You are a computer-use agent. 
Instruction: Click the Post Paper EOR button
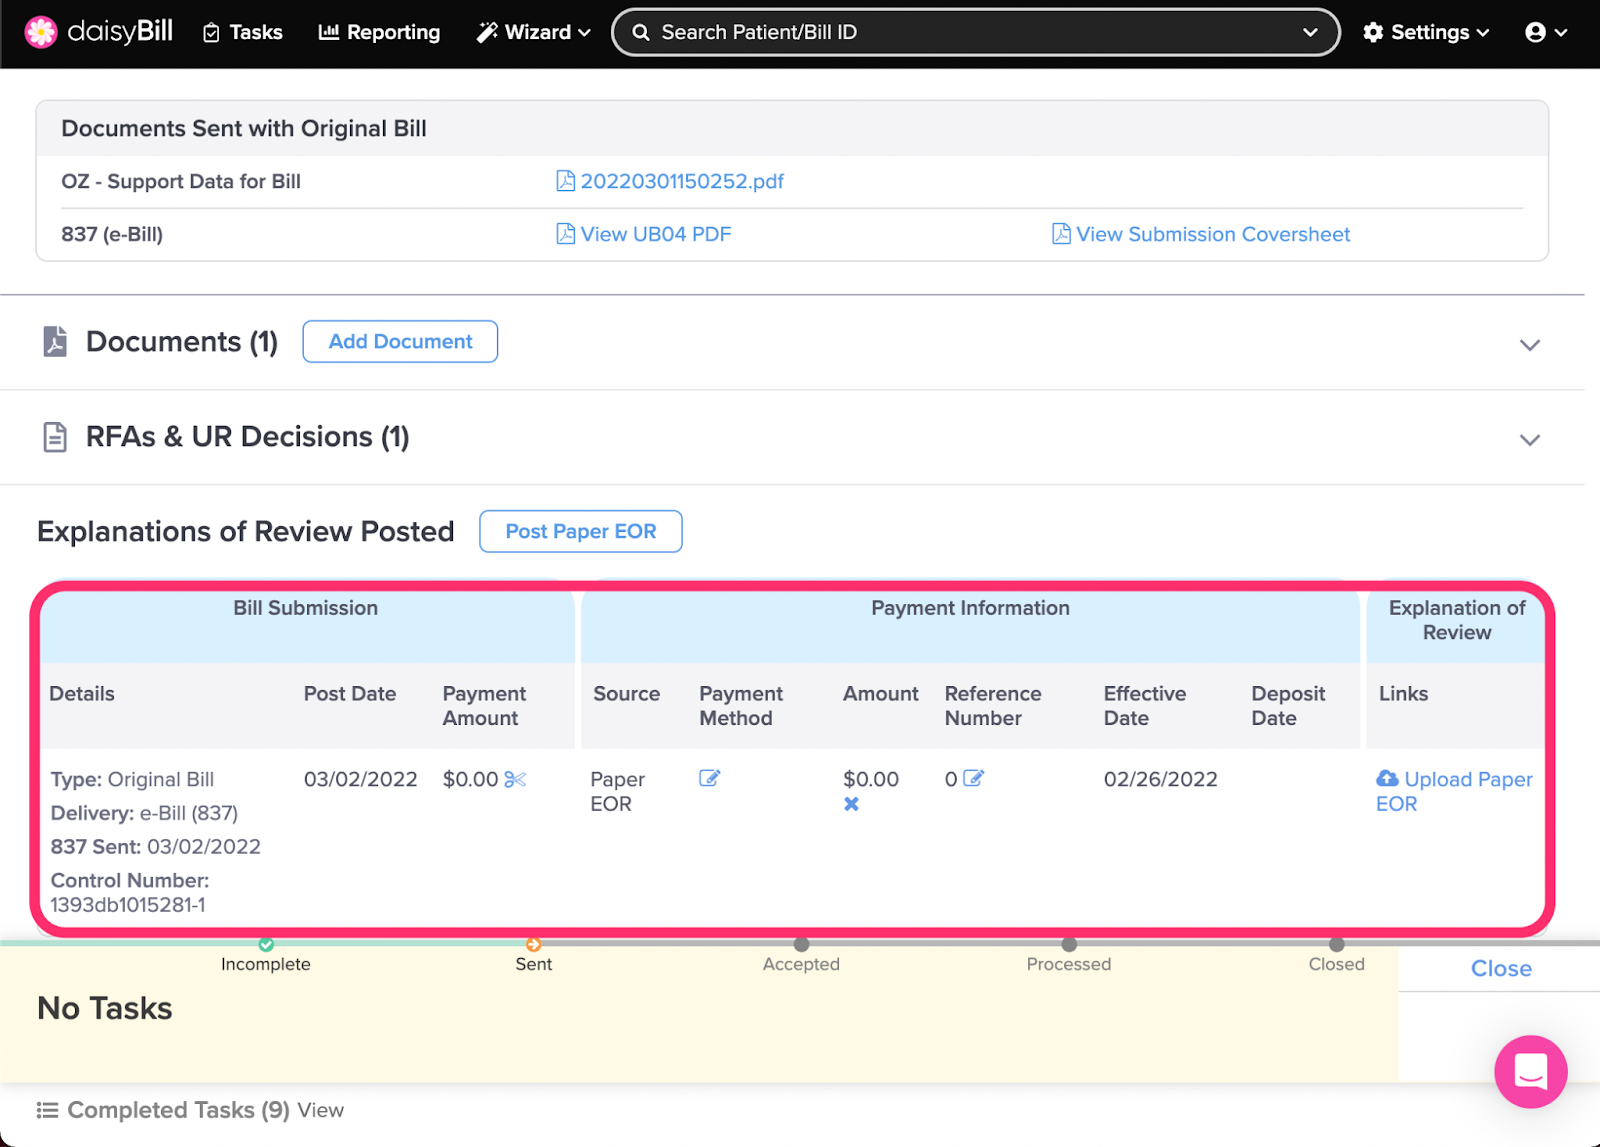[580, 531]
